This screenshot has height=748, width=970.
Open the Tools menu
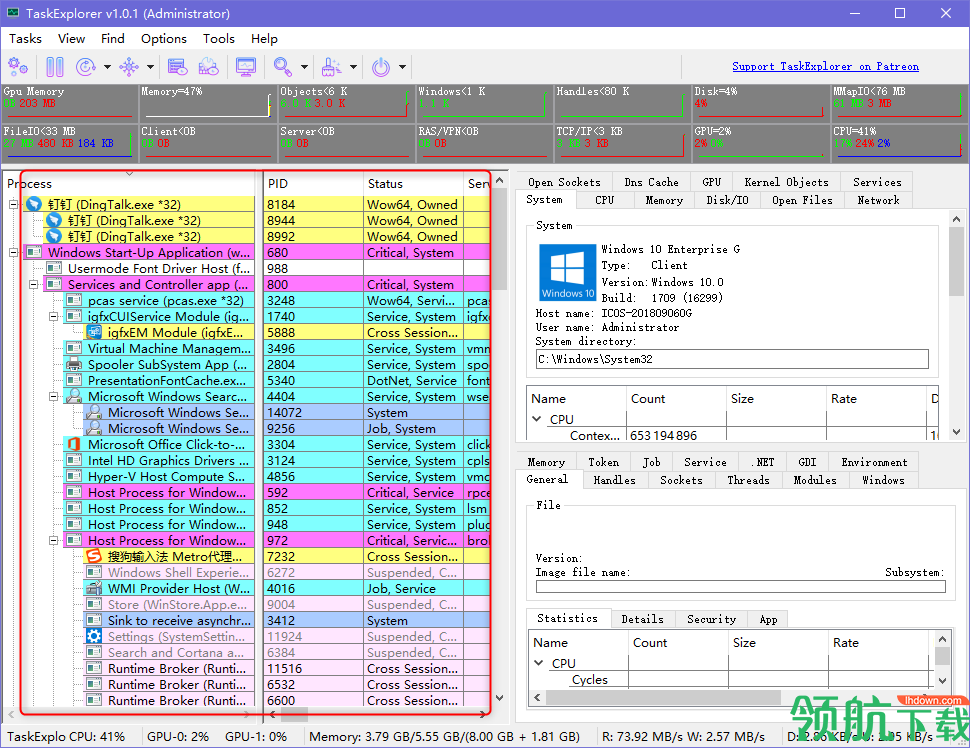218,38
